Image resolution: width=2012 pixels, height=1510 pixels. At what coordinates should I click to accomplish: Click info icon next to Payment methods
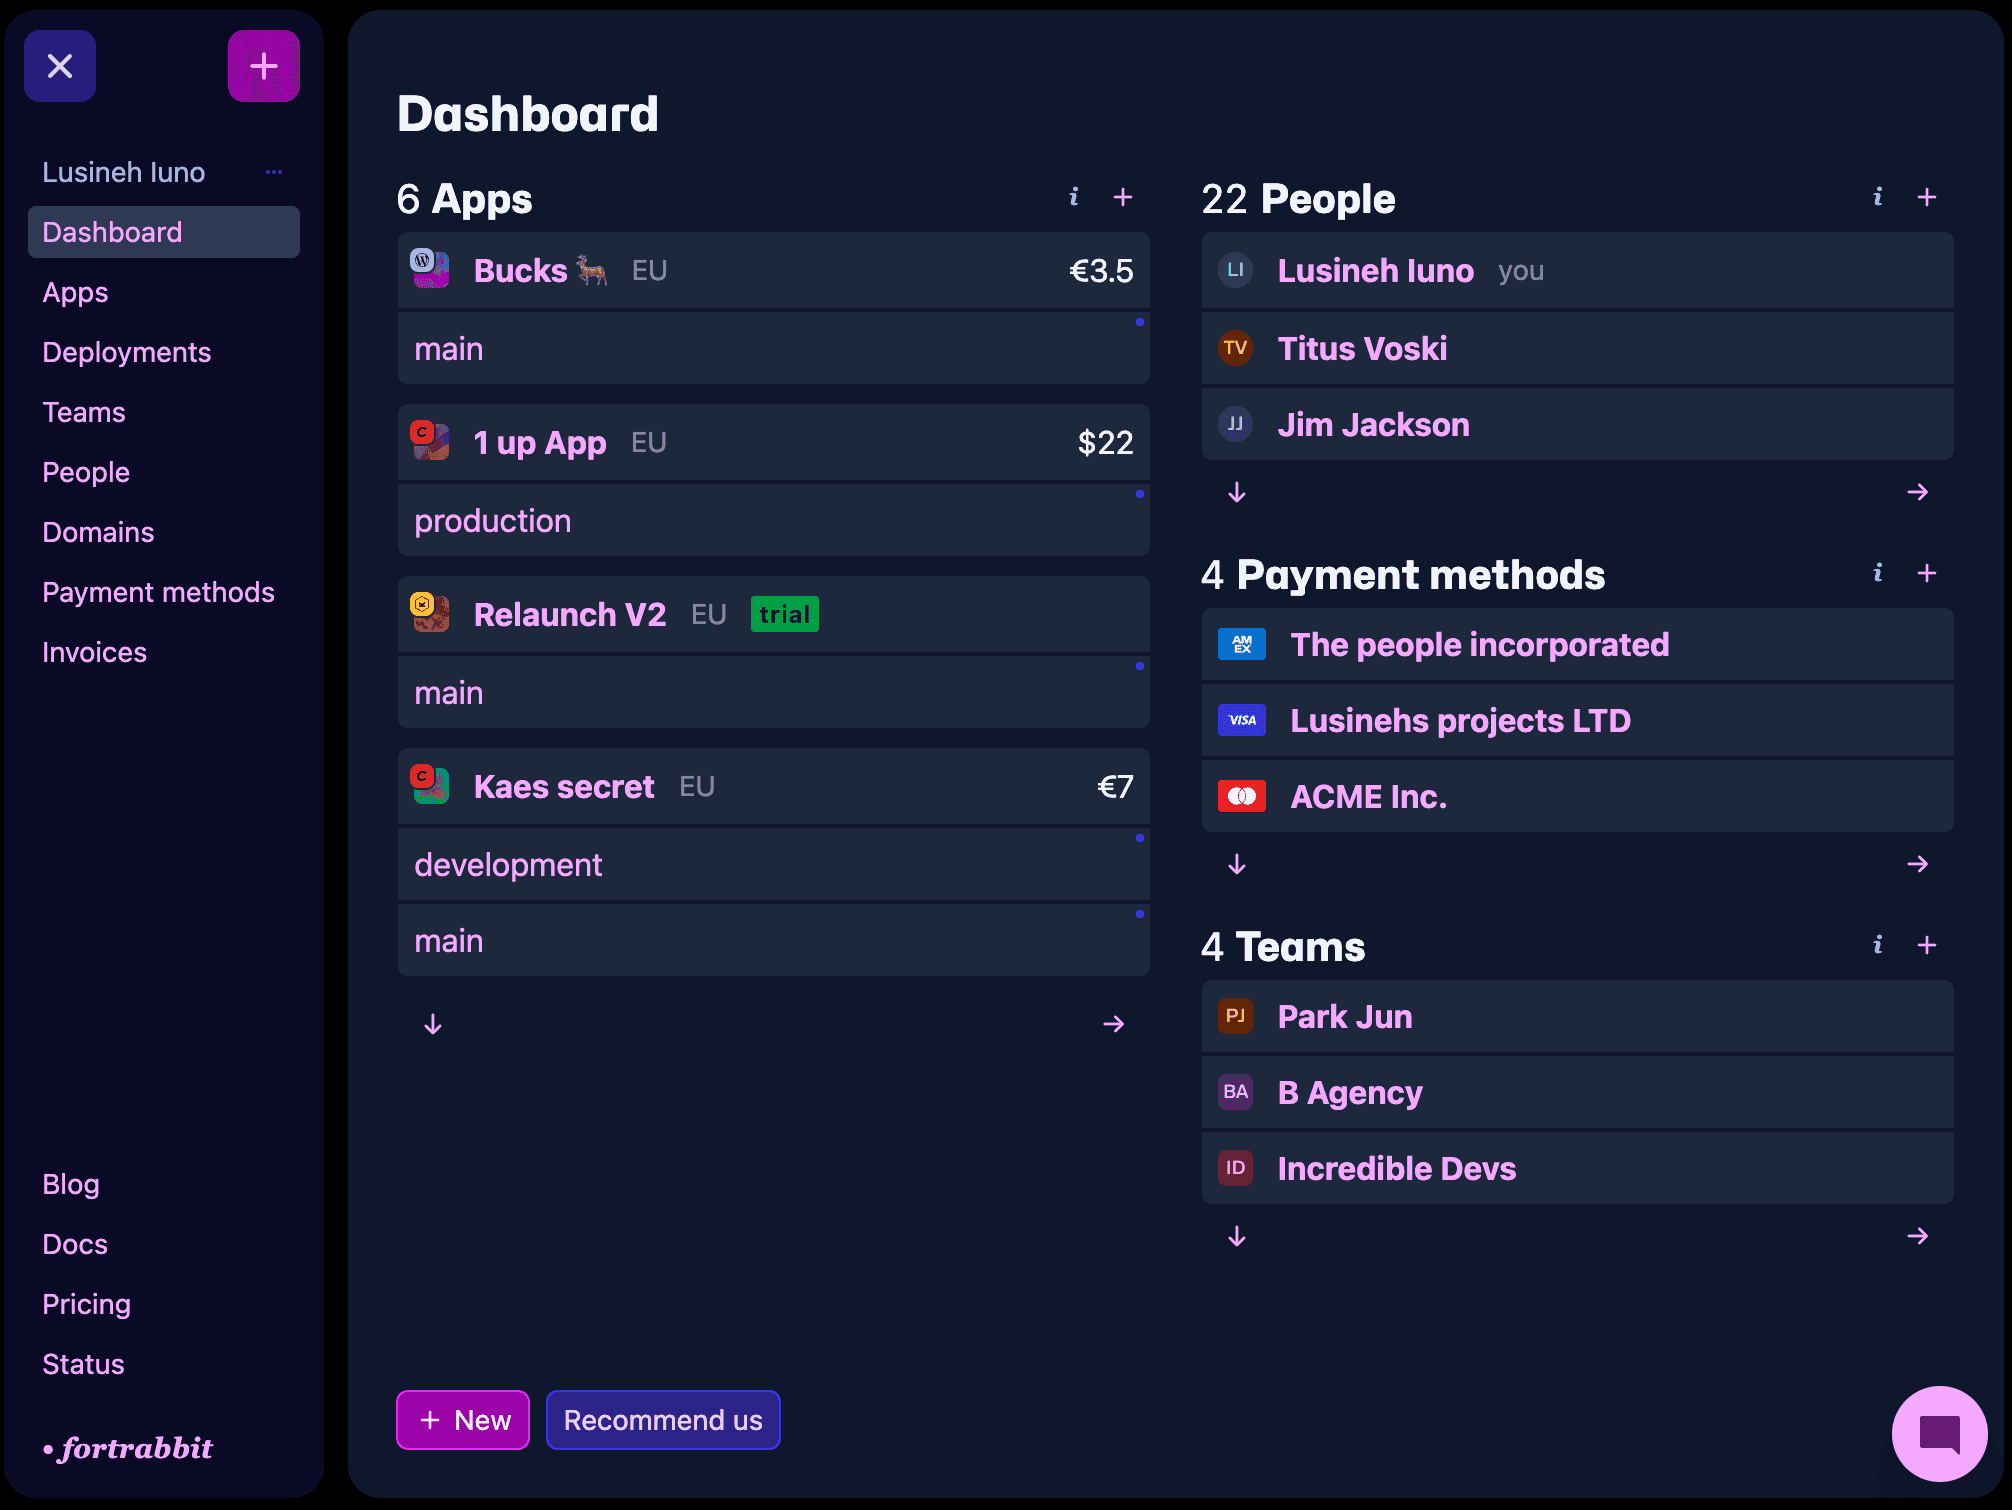tap(1878, 573)
